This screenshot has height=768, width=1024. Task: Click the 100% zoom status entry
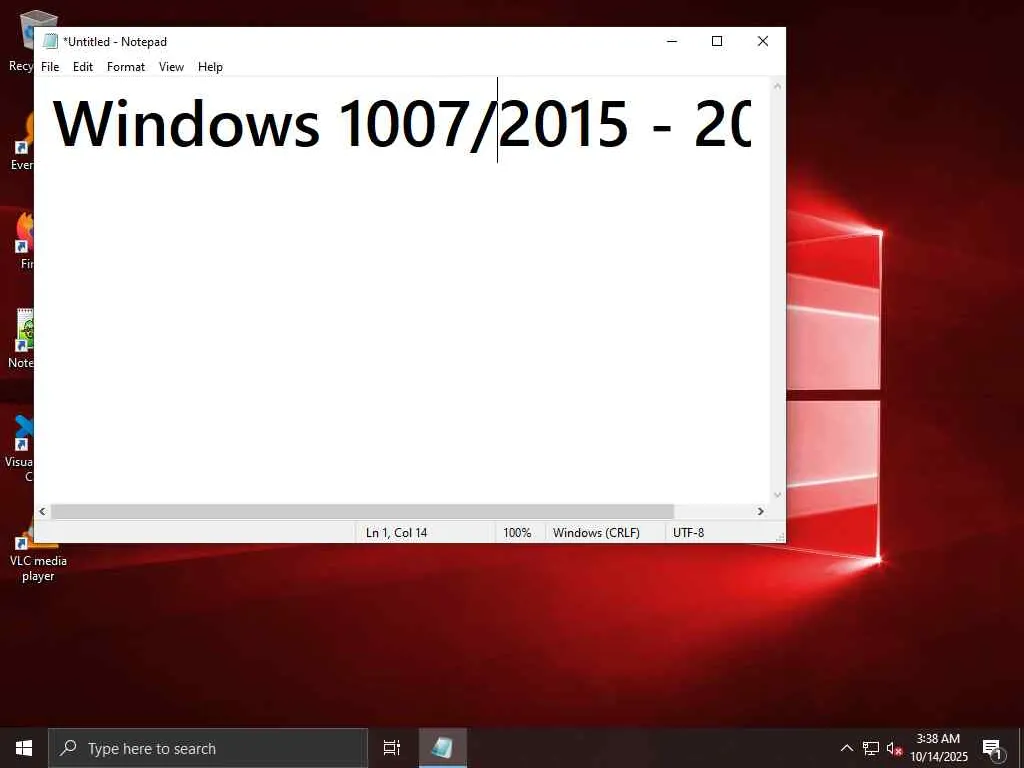[517, 532]
